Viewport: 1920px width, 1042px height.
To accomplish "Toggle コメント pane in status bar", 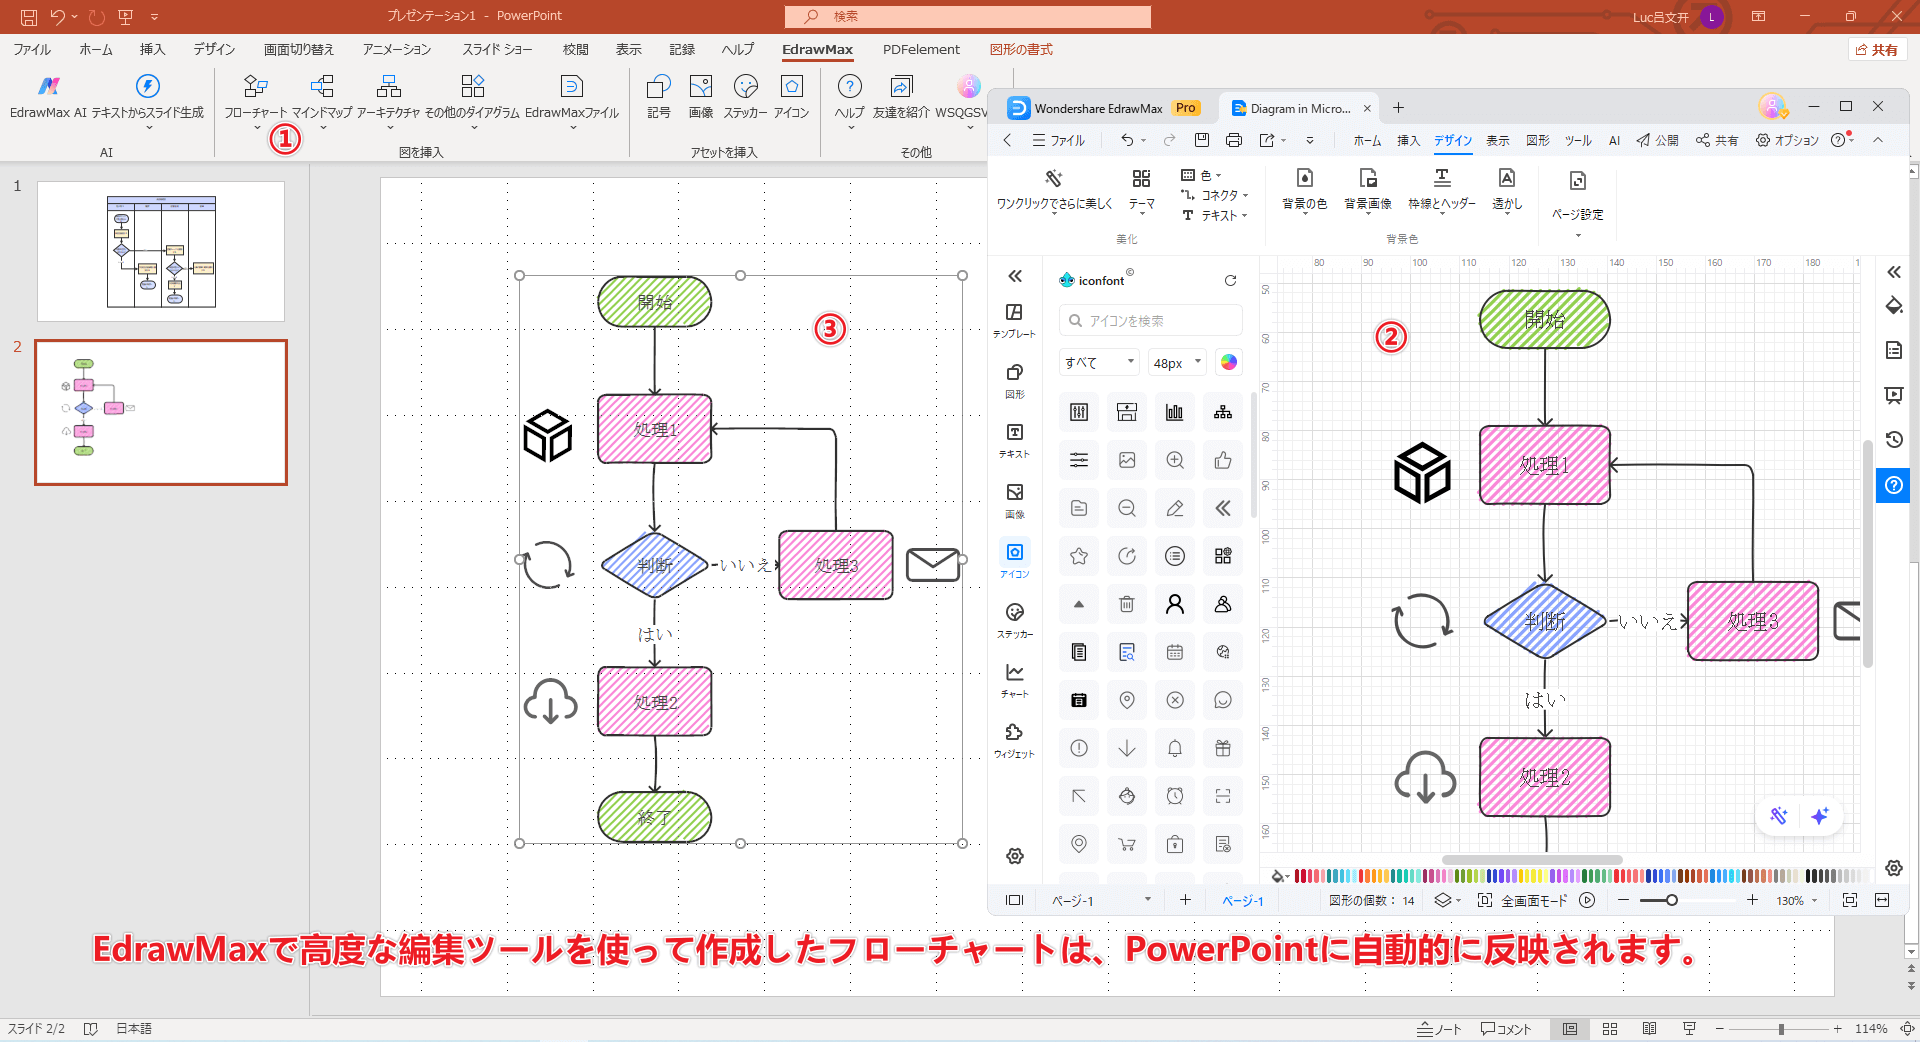I will point(1506,1029).
